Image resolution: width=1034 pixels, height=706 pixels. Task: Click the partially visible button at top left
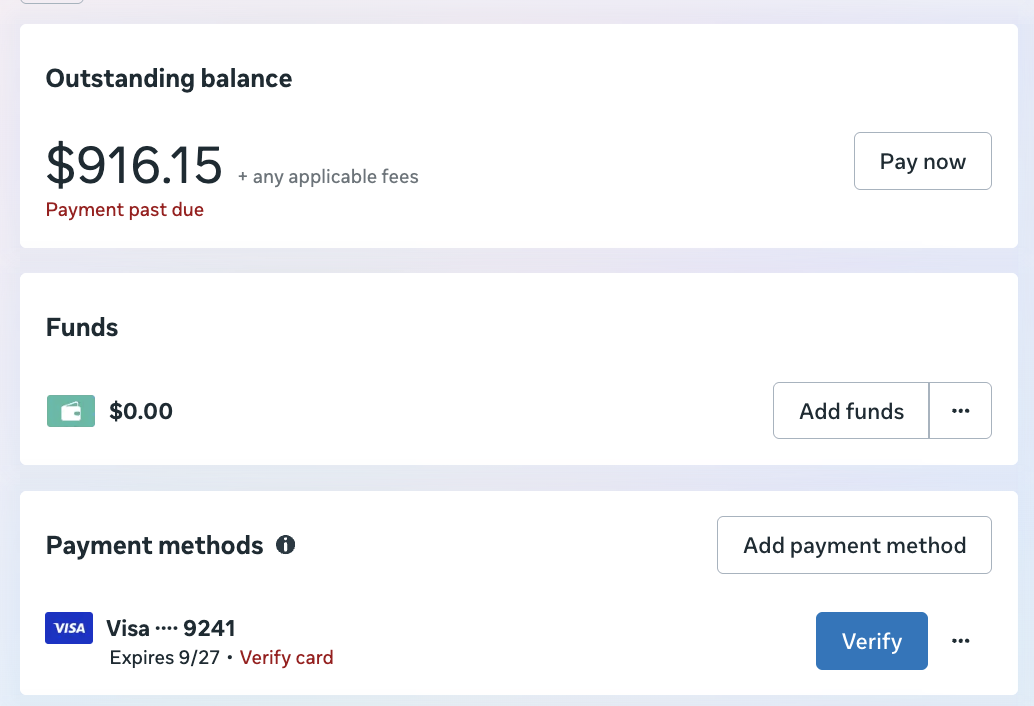pos(50,2)
